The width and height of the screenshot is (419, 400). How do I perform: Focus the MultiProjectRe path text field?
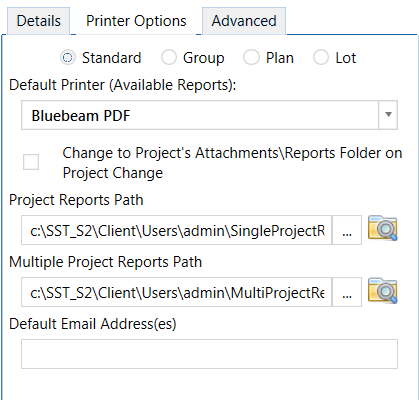[x=177, y=292]
